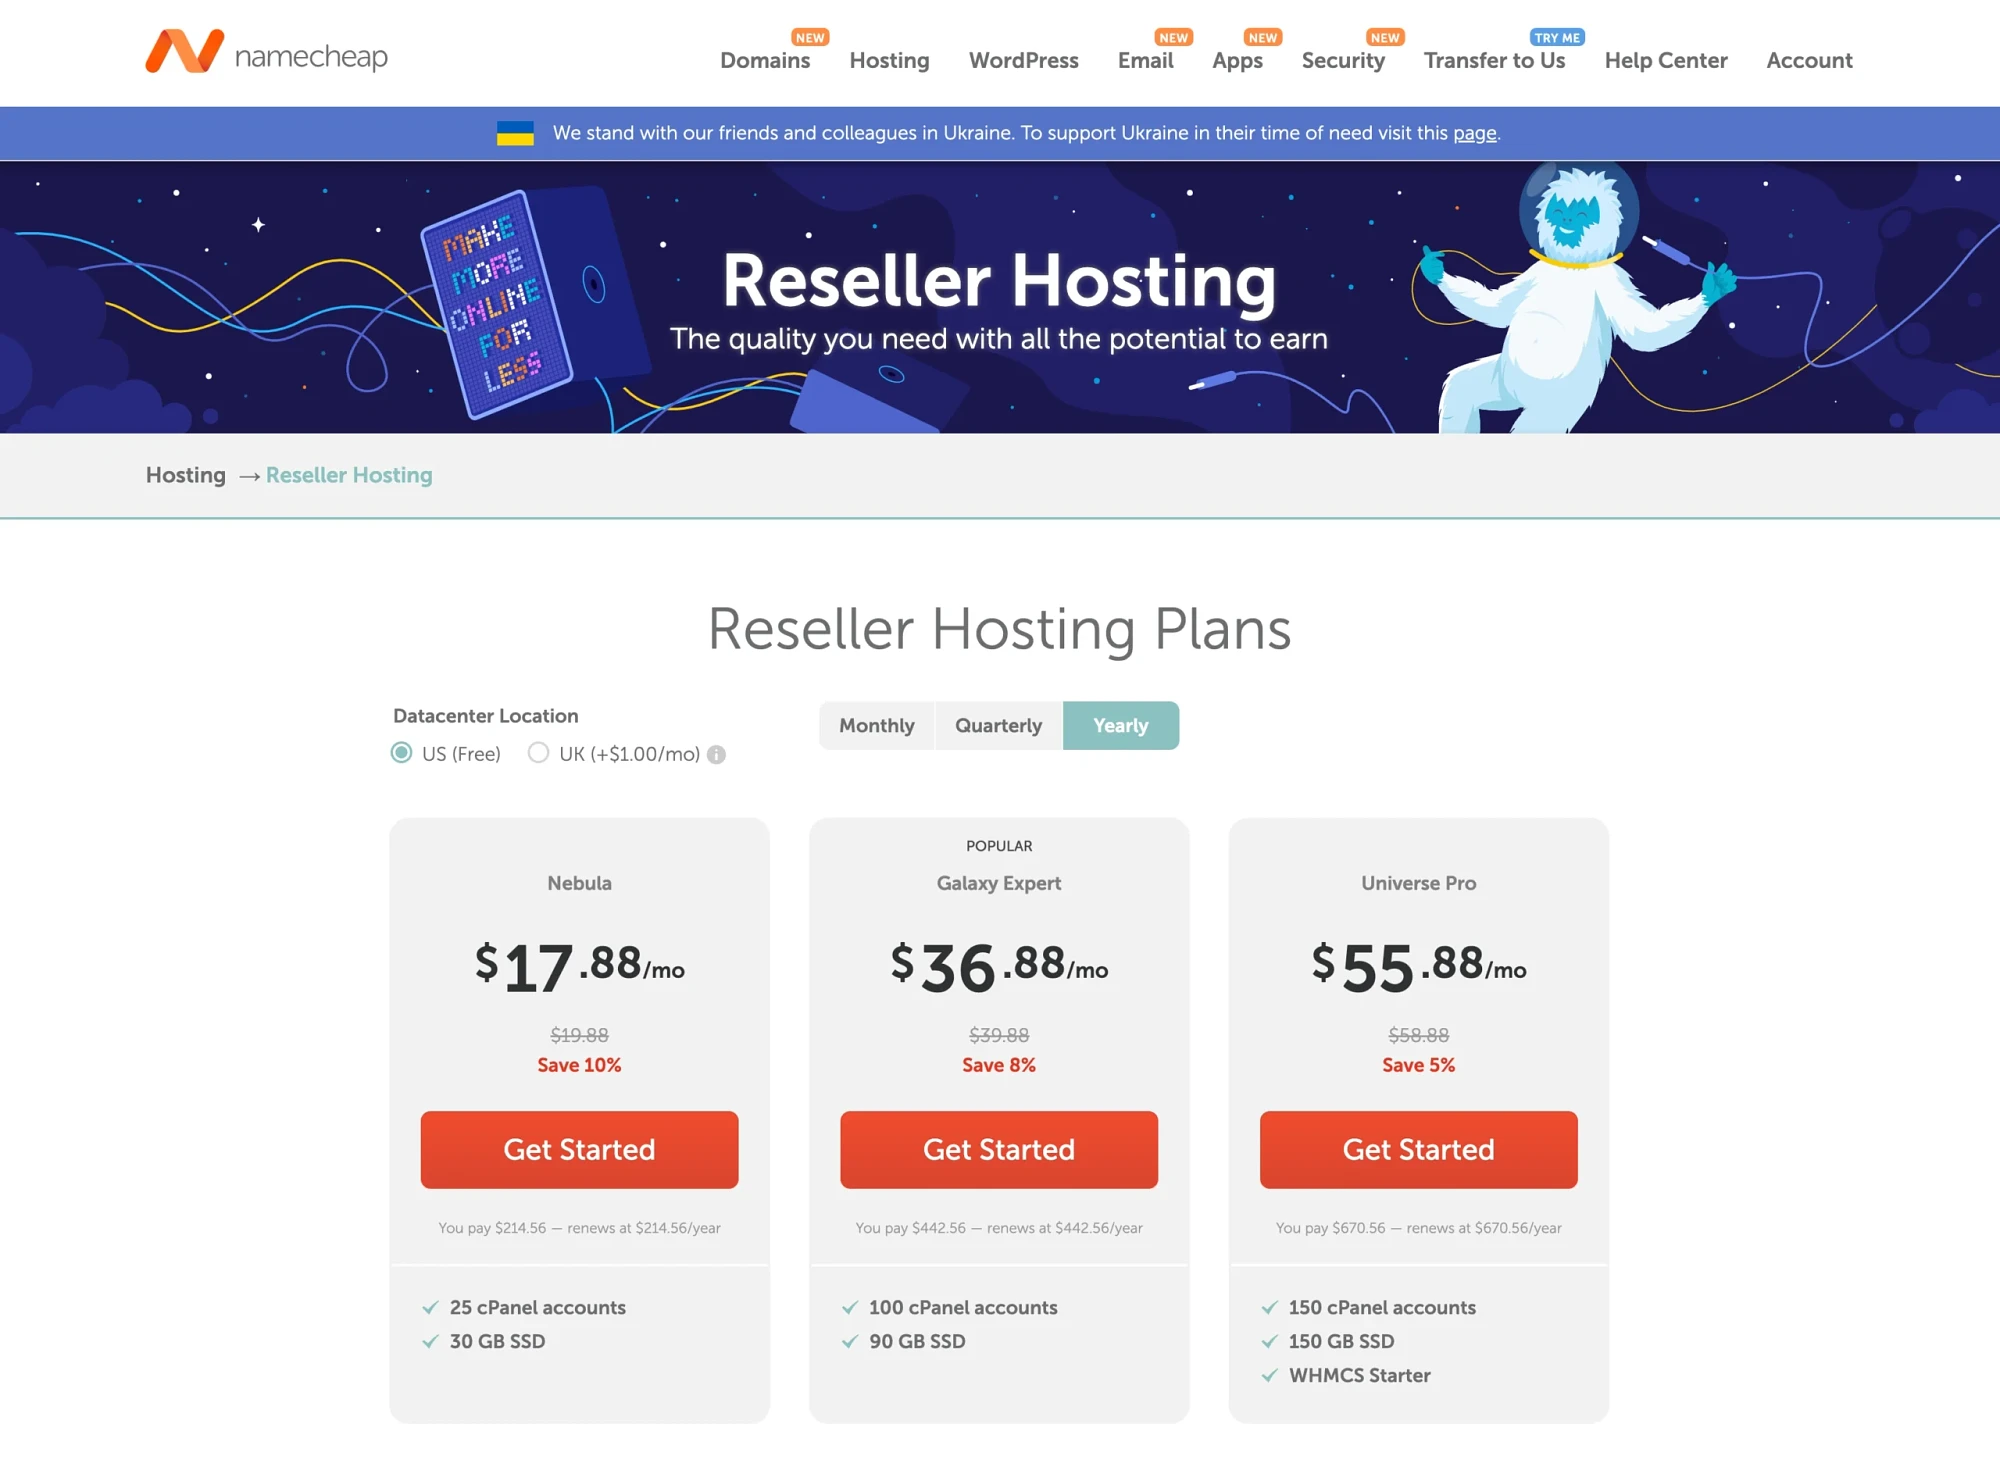
Task: Click Get Started for Galaxy Expert plan
Action: click(998, 1149)
